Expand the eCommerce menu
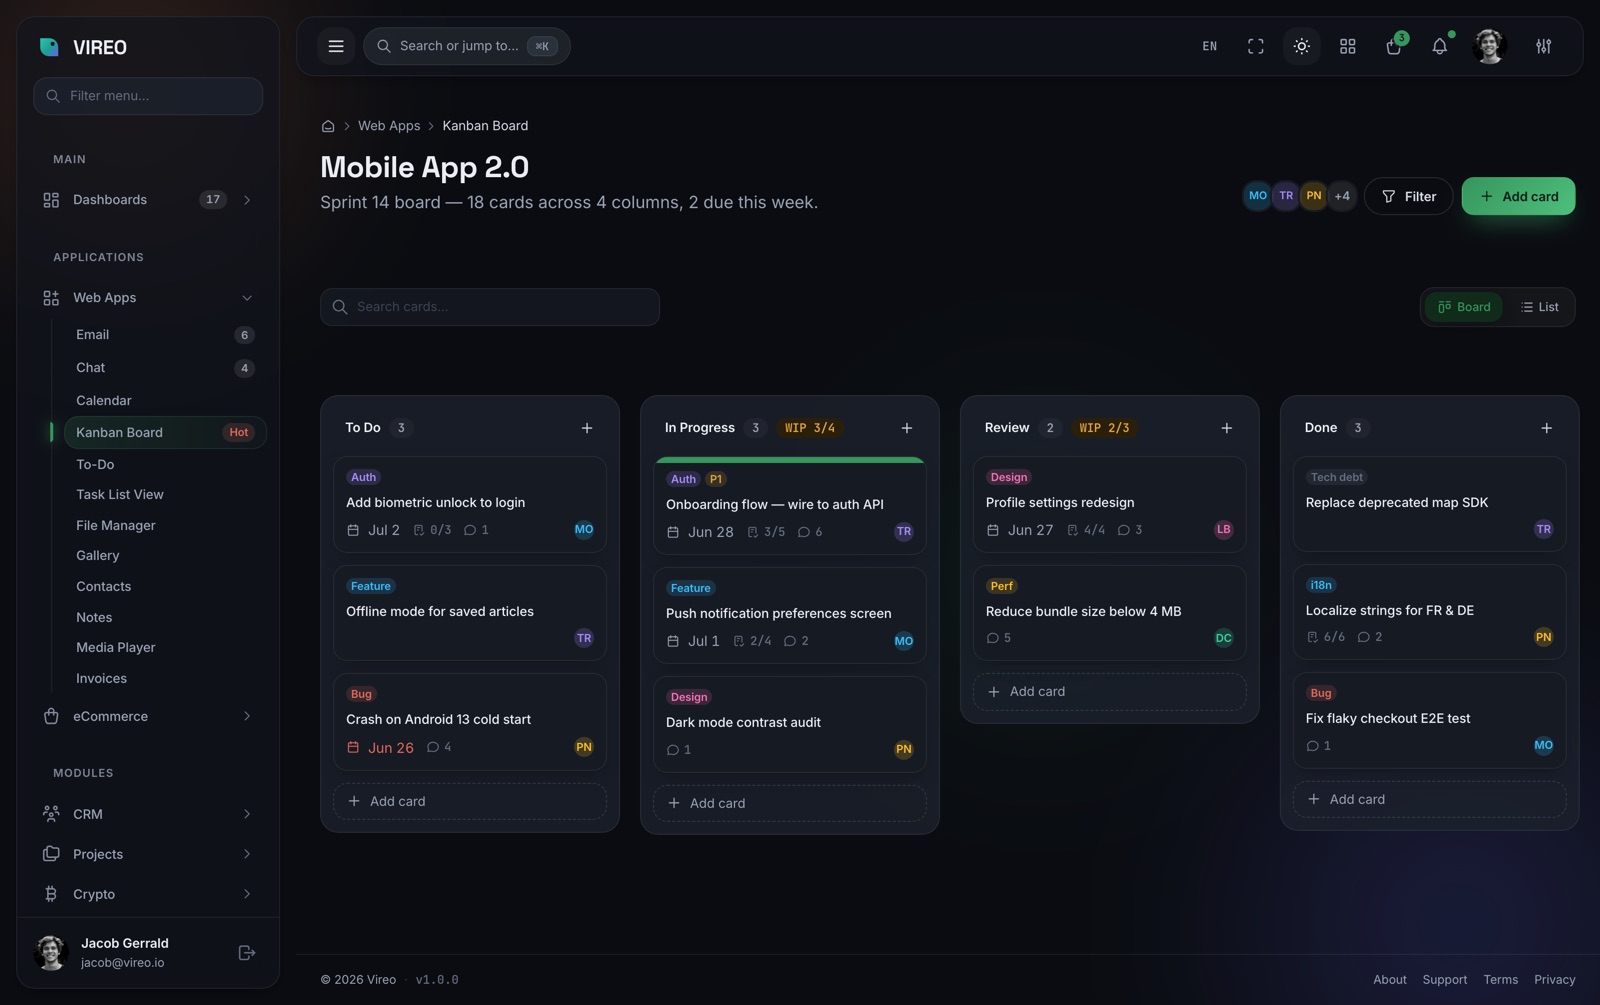Viewport: 1600px width, 1005px height. click(148, 716)
